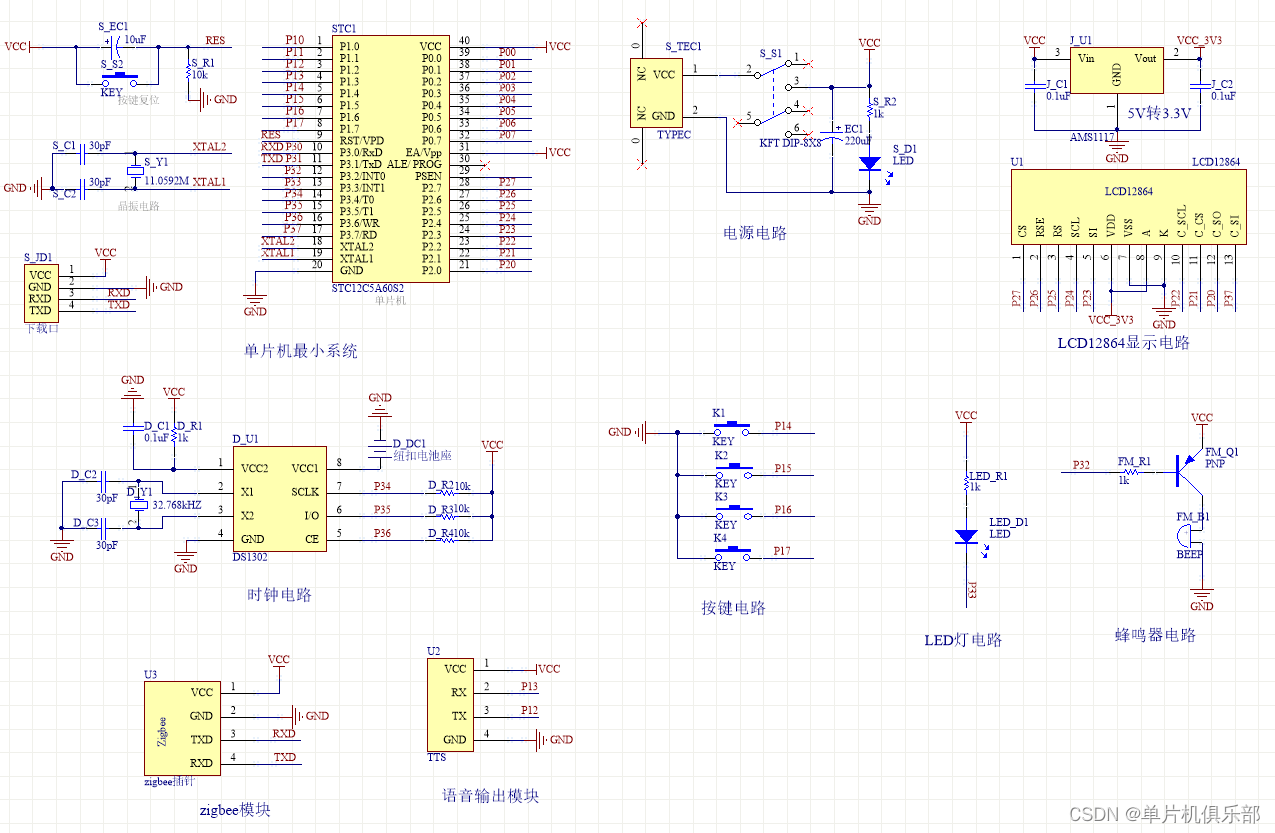The height and width of the screenshot is (833, 1275).
Task: Click the 'EA/Vpp' pin name on STC1
Action: pyautogui.click(x=424, y=152)
